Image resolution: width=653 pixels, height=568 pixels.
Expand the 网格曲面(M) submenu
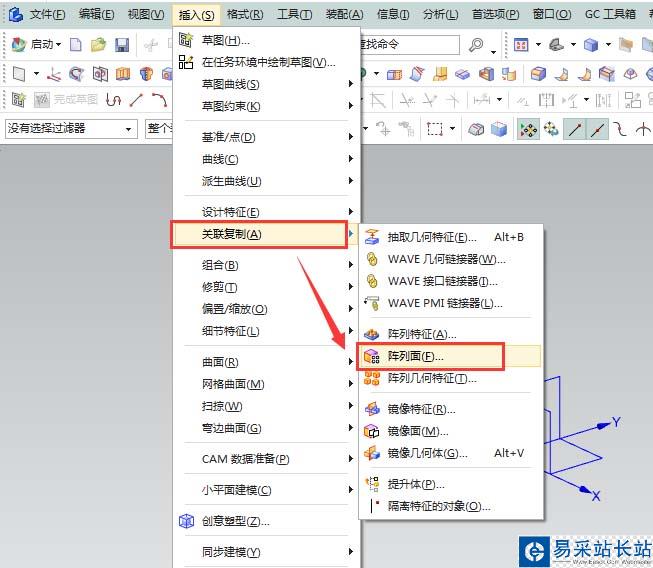266,384
